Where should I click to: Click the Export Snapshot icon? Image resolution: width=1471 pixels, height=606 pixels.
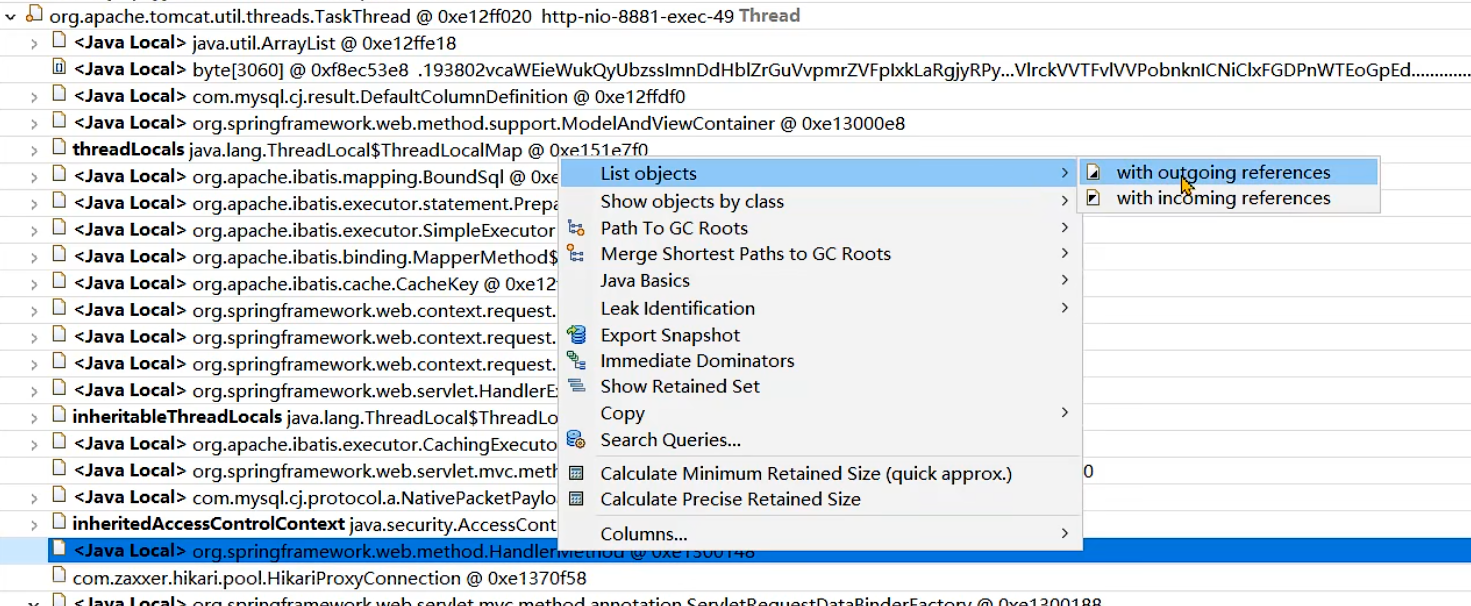(x=576, y=335)
